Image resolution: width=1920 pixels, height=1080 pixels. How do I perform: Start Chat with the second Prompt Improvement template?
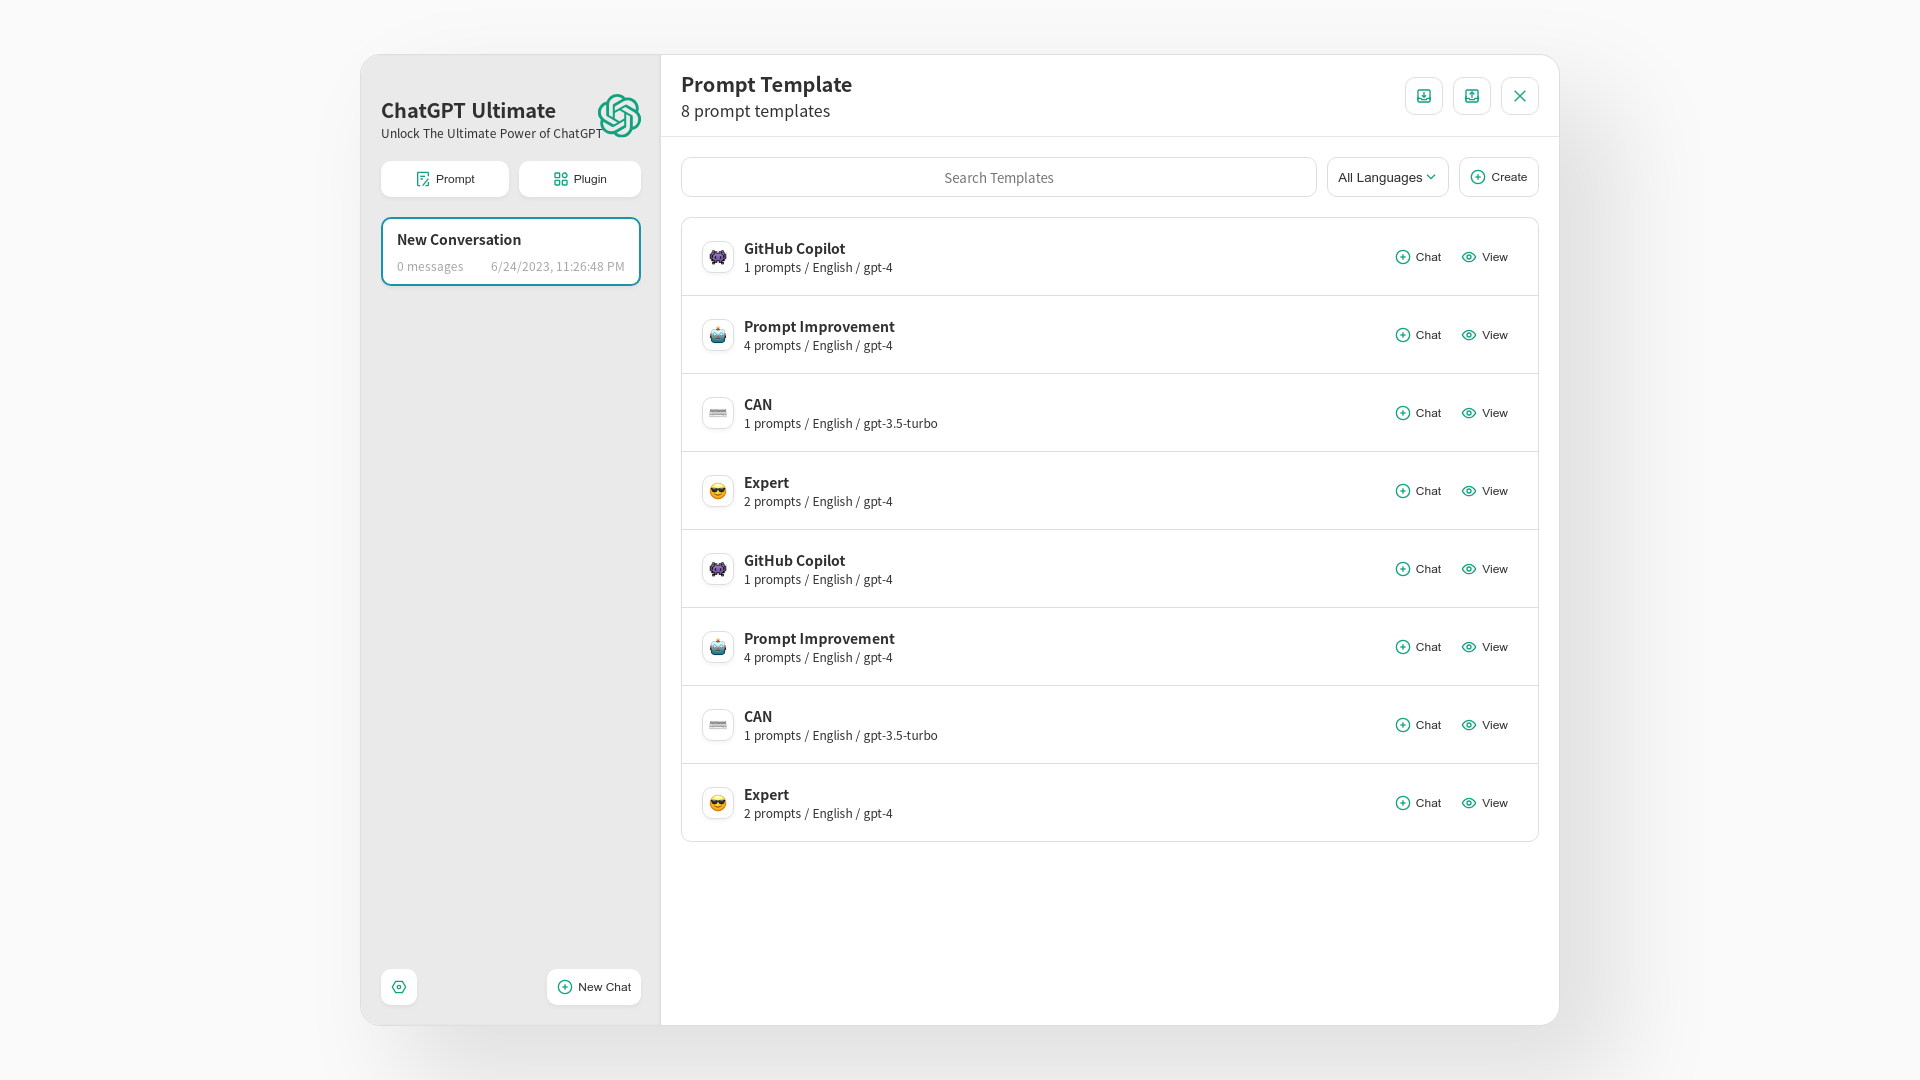coord(1418,647)
